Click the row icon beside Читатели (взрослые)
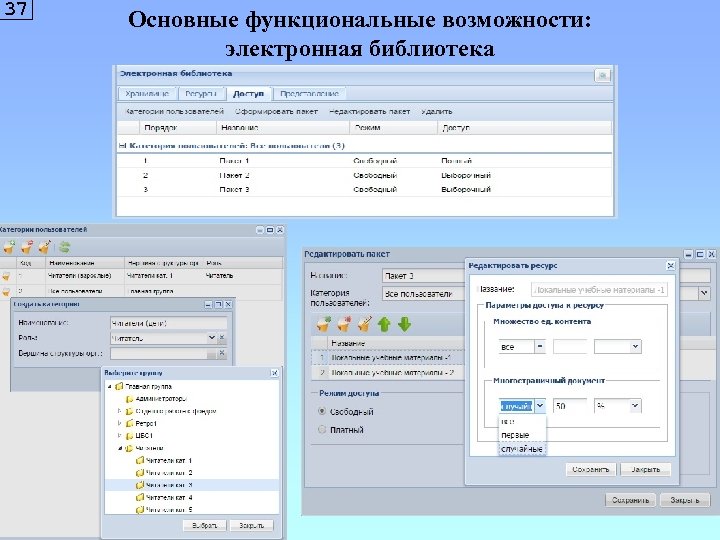 point(6,276)
